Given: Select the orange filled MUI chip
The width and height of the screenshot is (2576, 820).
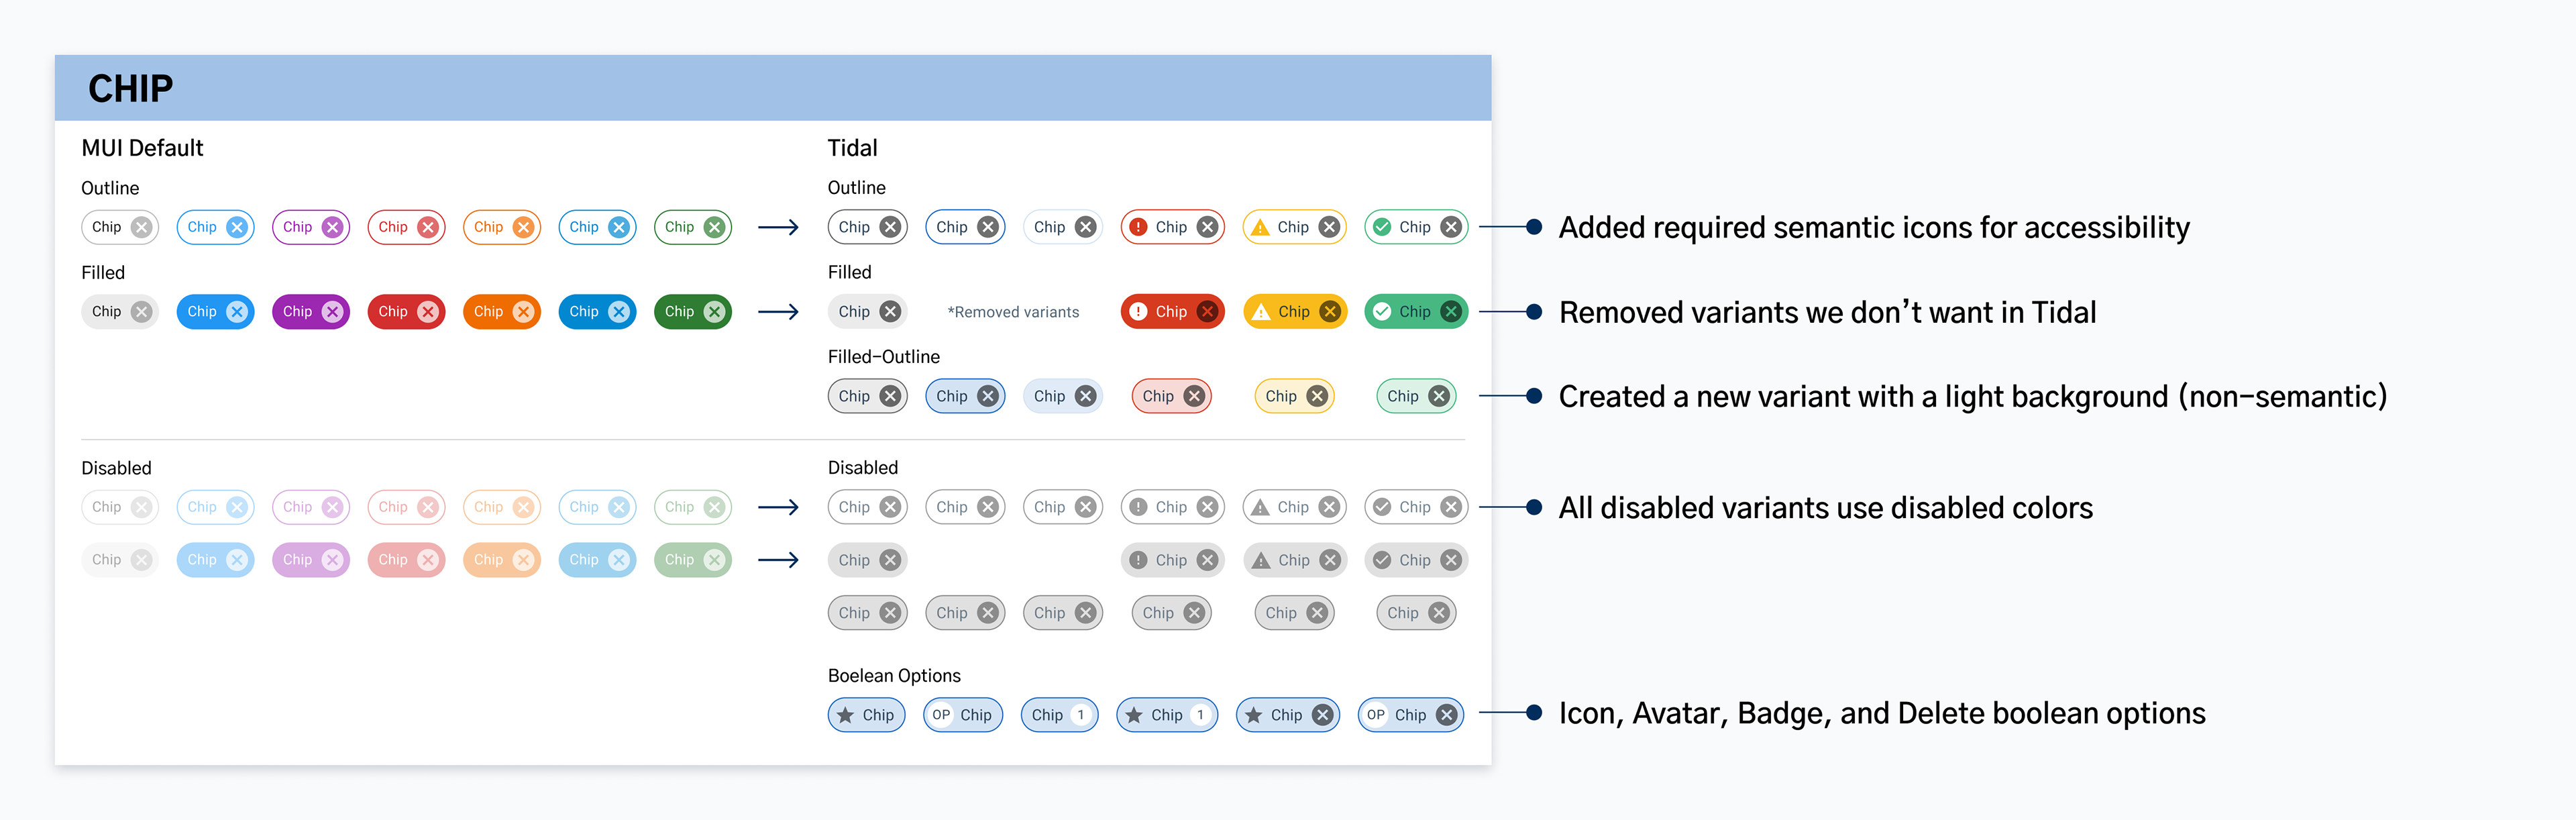Looking at the screenshot, I should tap(502, 312).
